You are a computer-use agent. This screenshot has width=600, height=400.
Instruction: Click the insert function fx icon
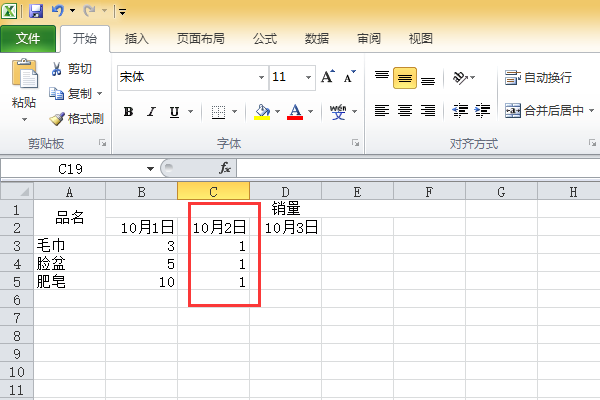click(x=225, y=168)
